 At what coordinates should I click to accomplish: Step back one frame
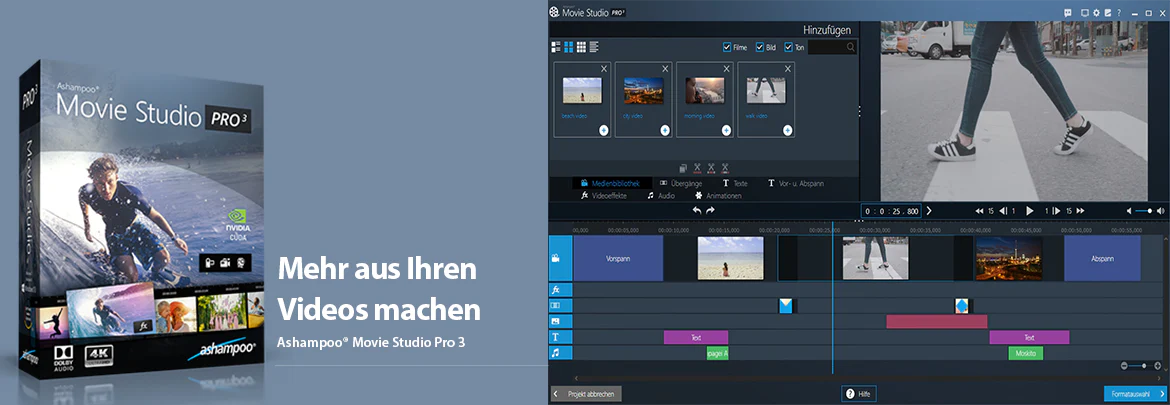(1004, 211)
